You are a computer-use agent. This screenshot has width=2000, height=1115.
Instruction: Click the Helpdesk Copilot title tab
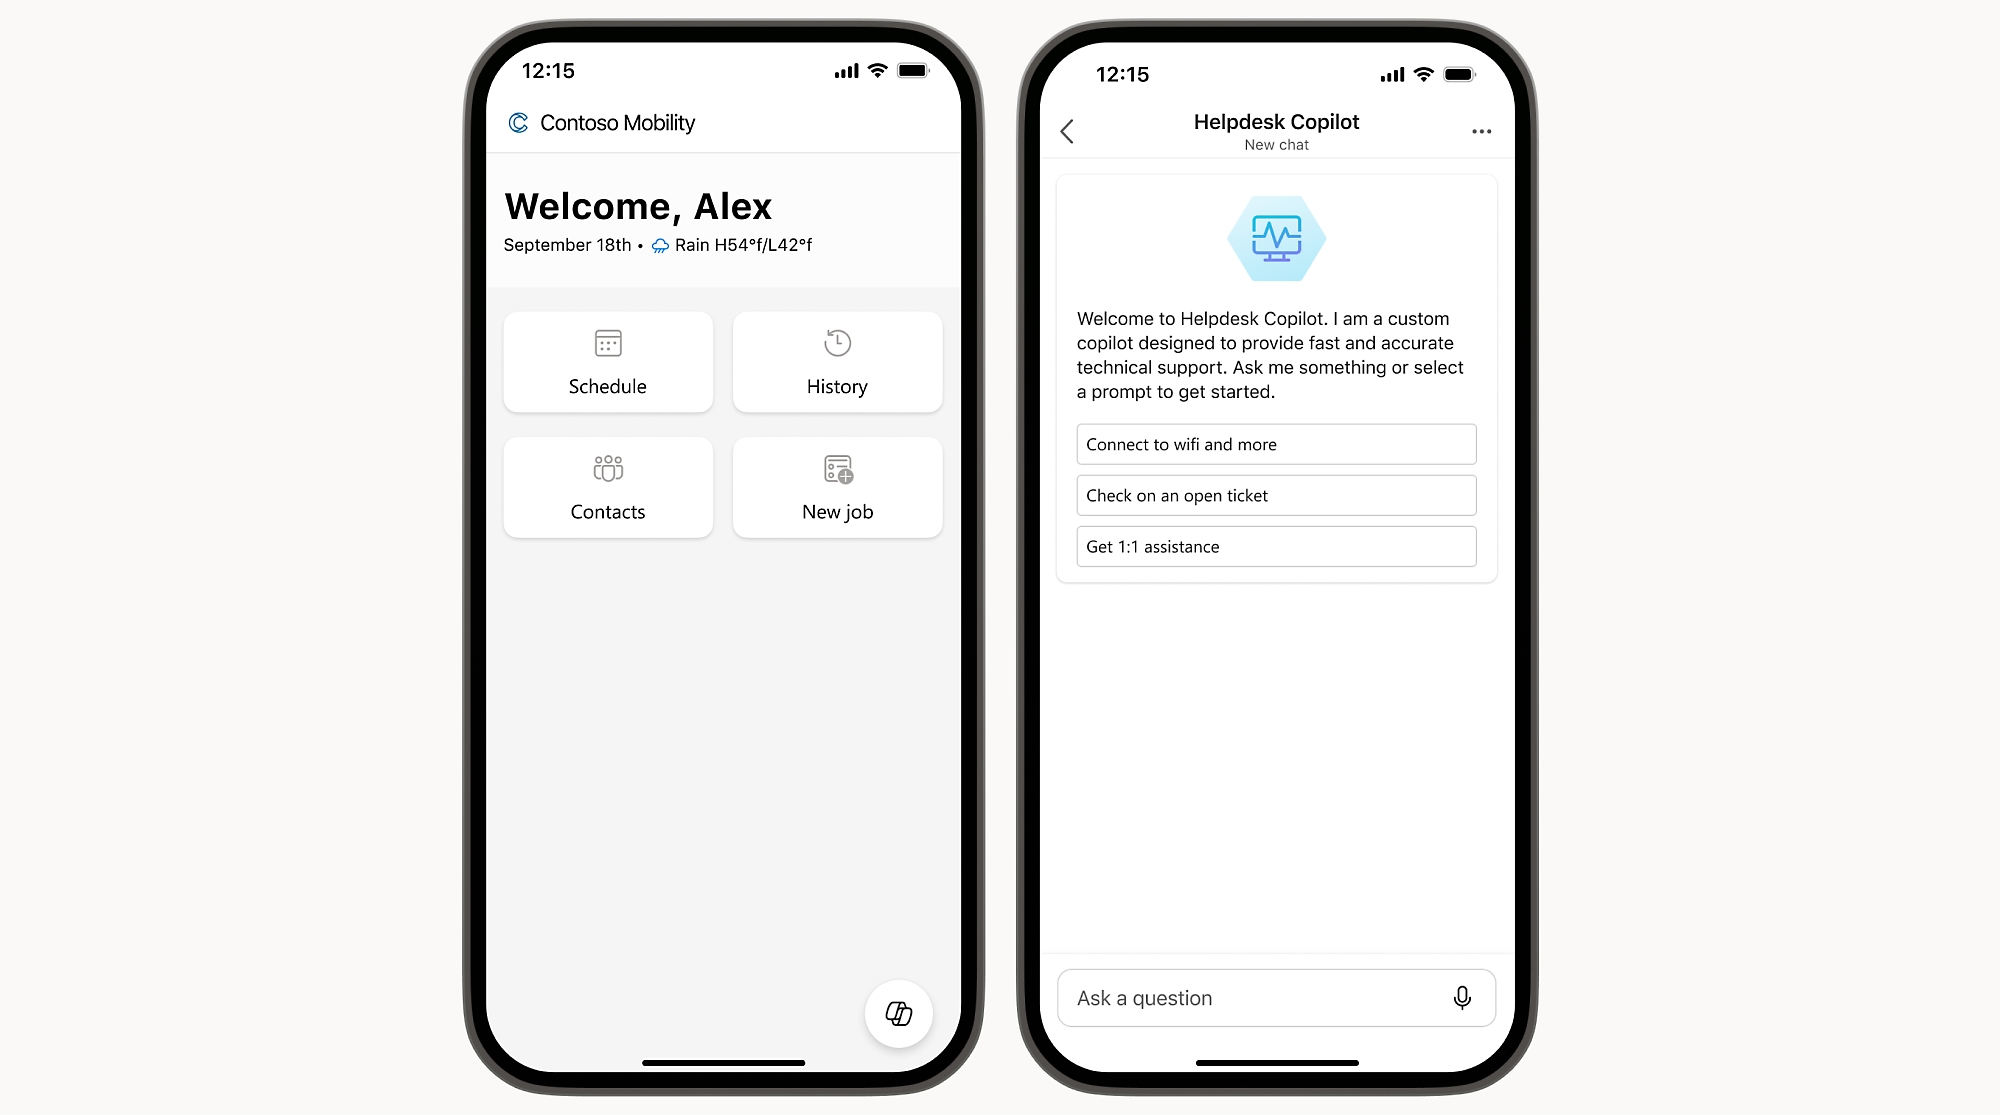coord(1275,122)
